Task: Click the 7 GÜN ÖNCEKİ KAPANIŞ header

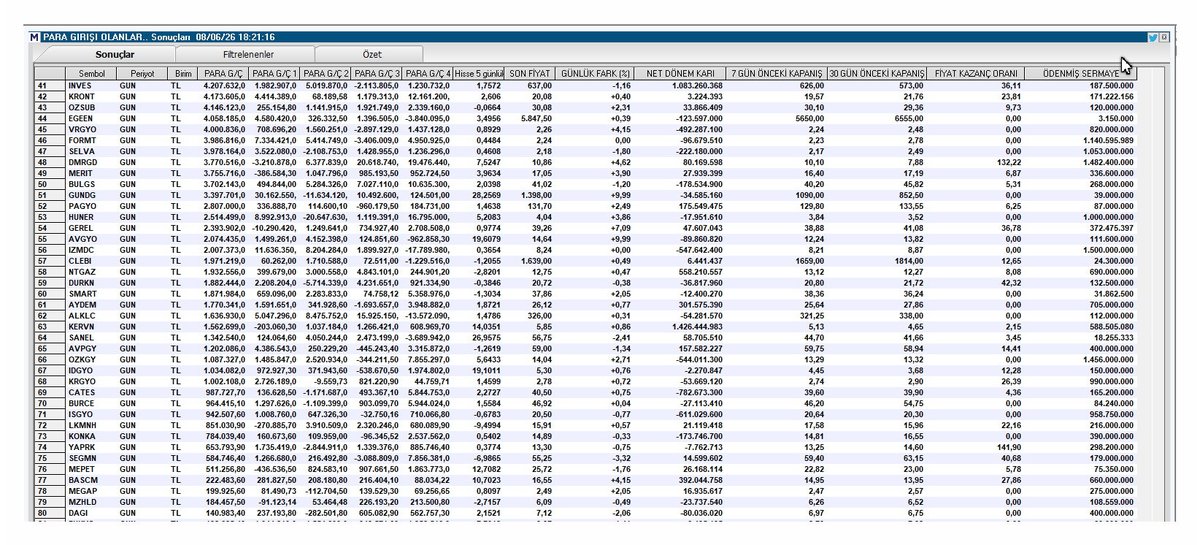Action: (x=777, y=74)
